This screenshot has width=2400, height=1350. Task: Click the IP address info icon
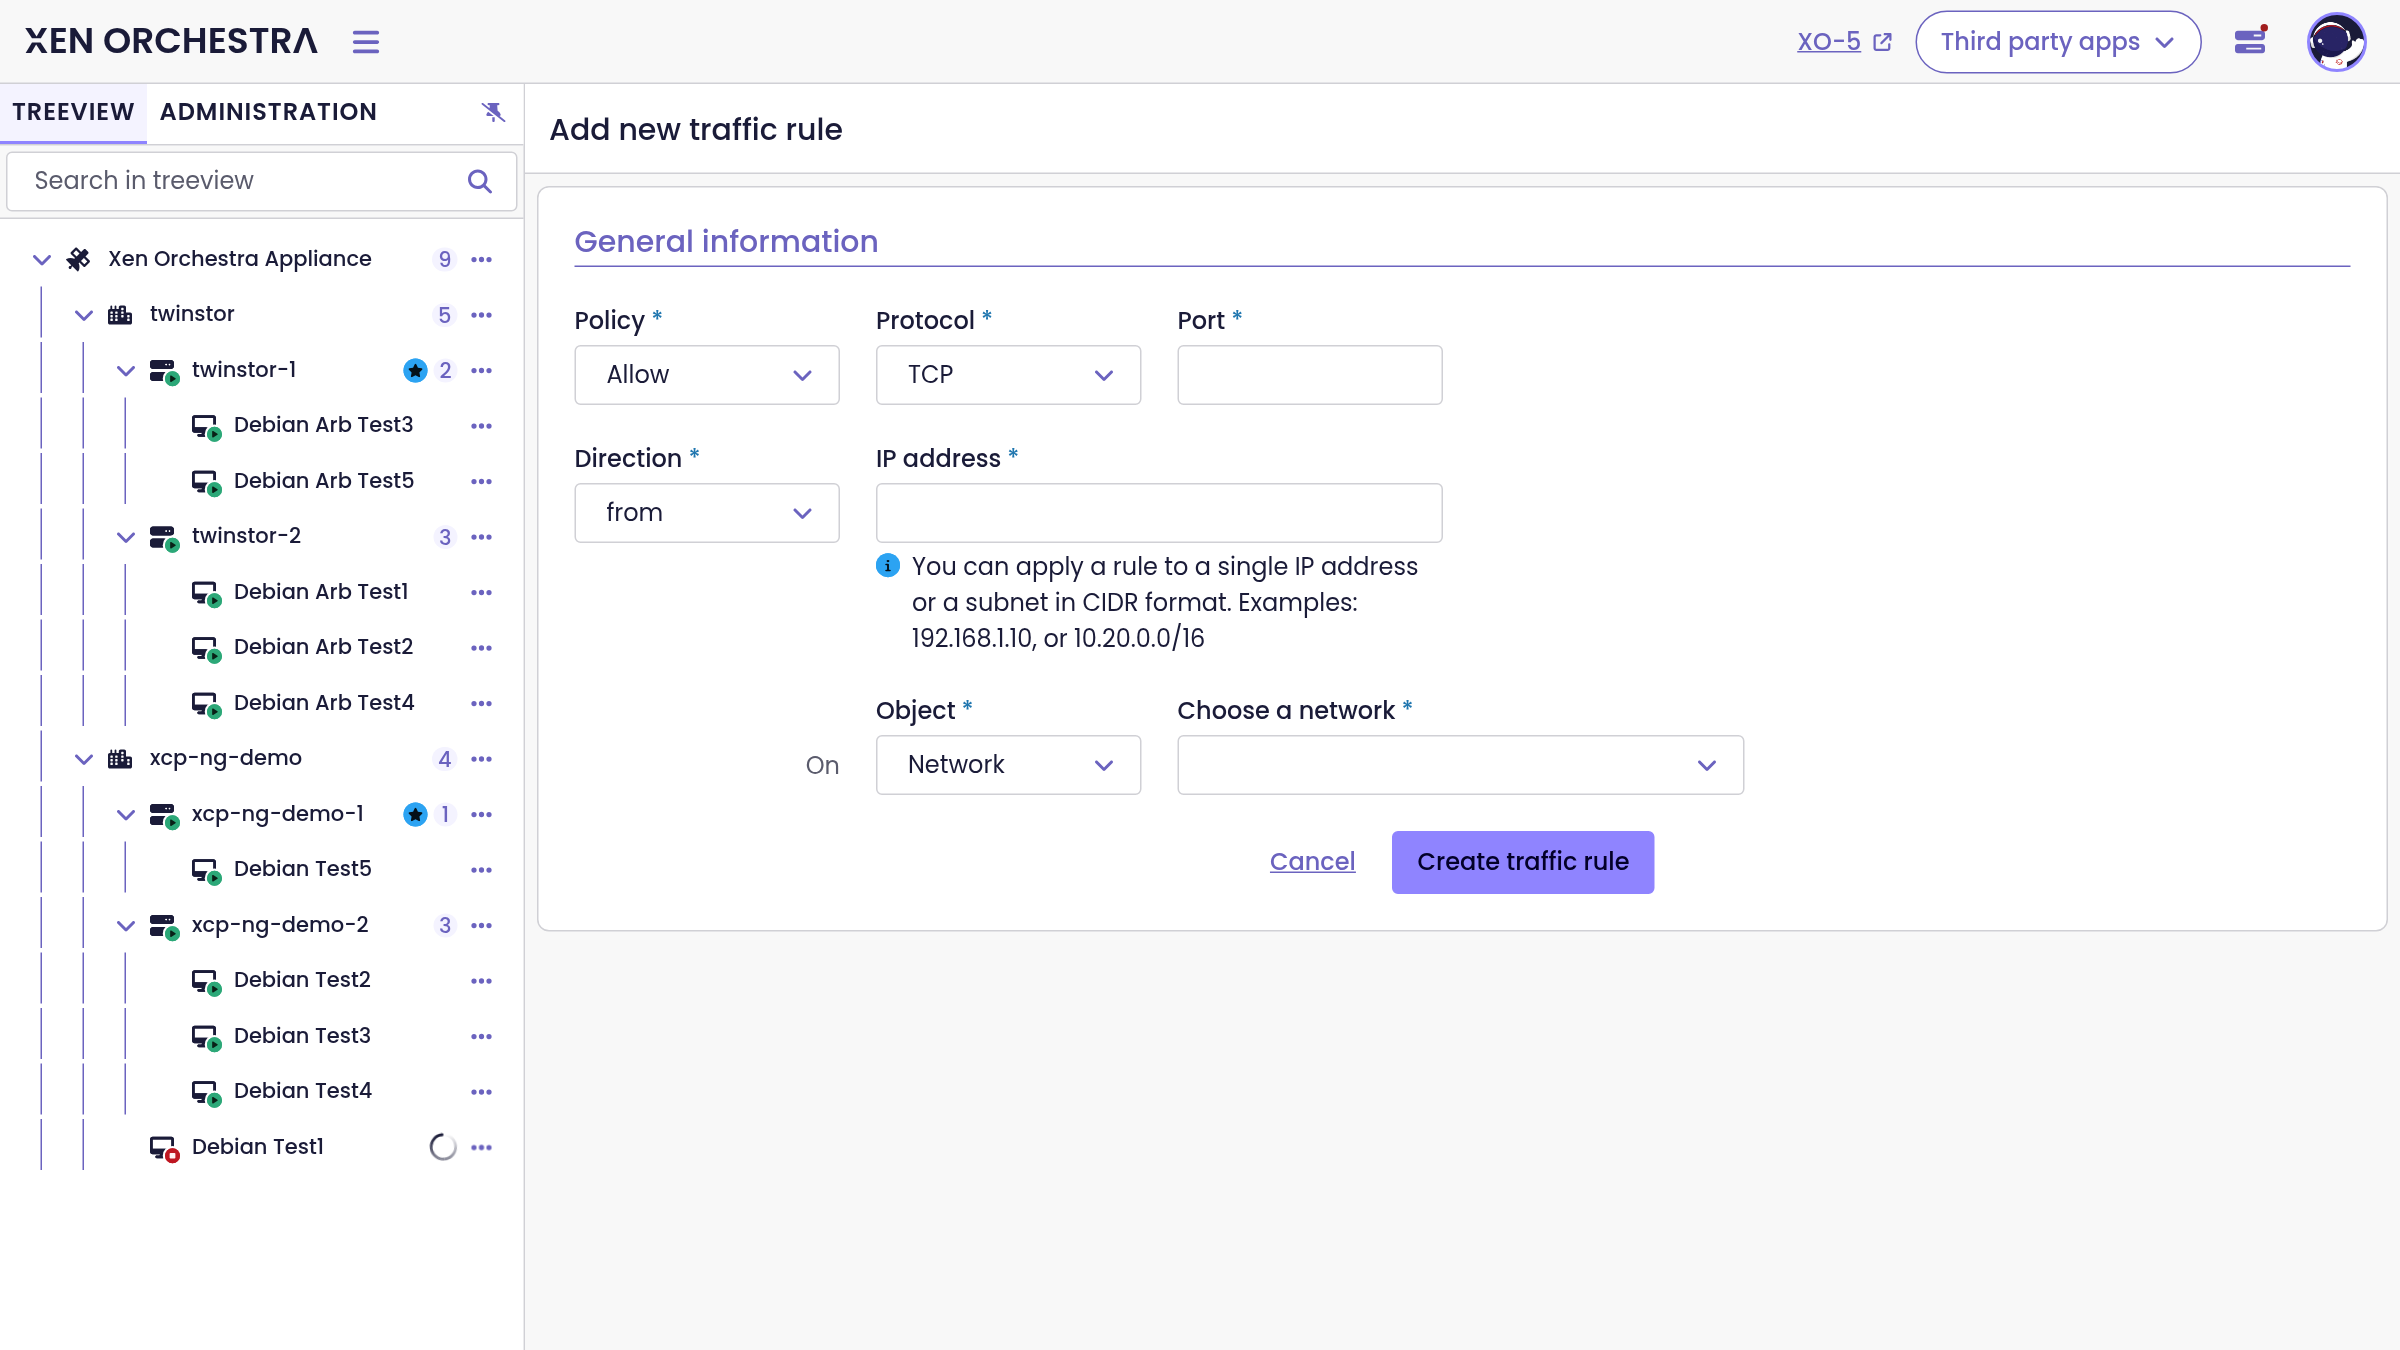click(888, 566)
